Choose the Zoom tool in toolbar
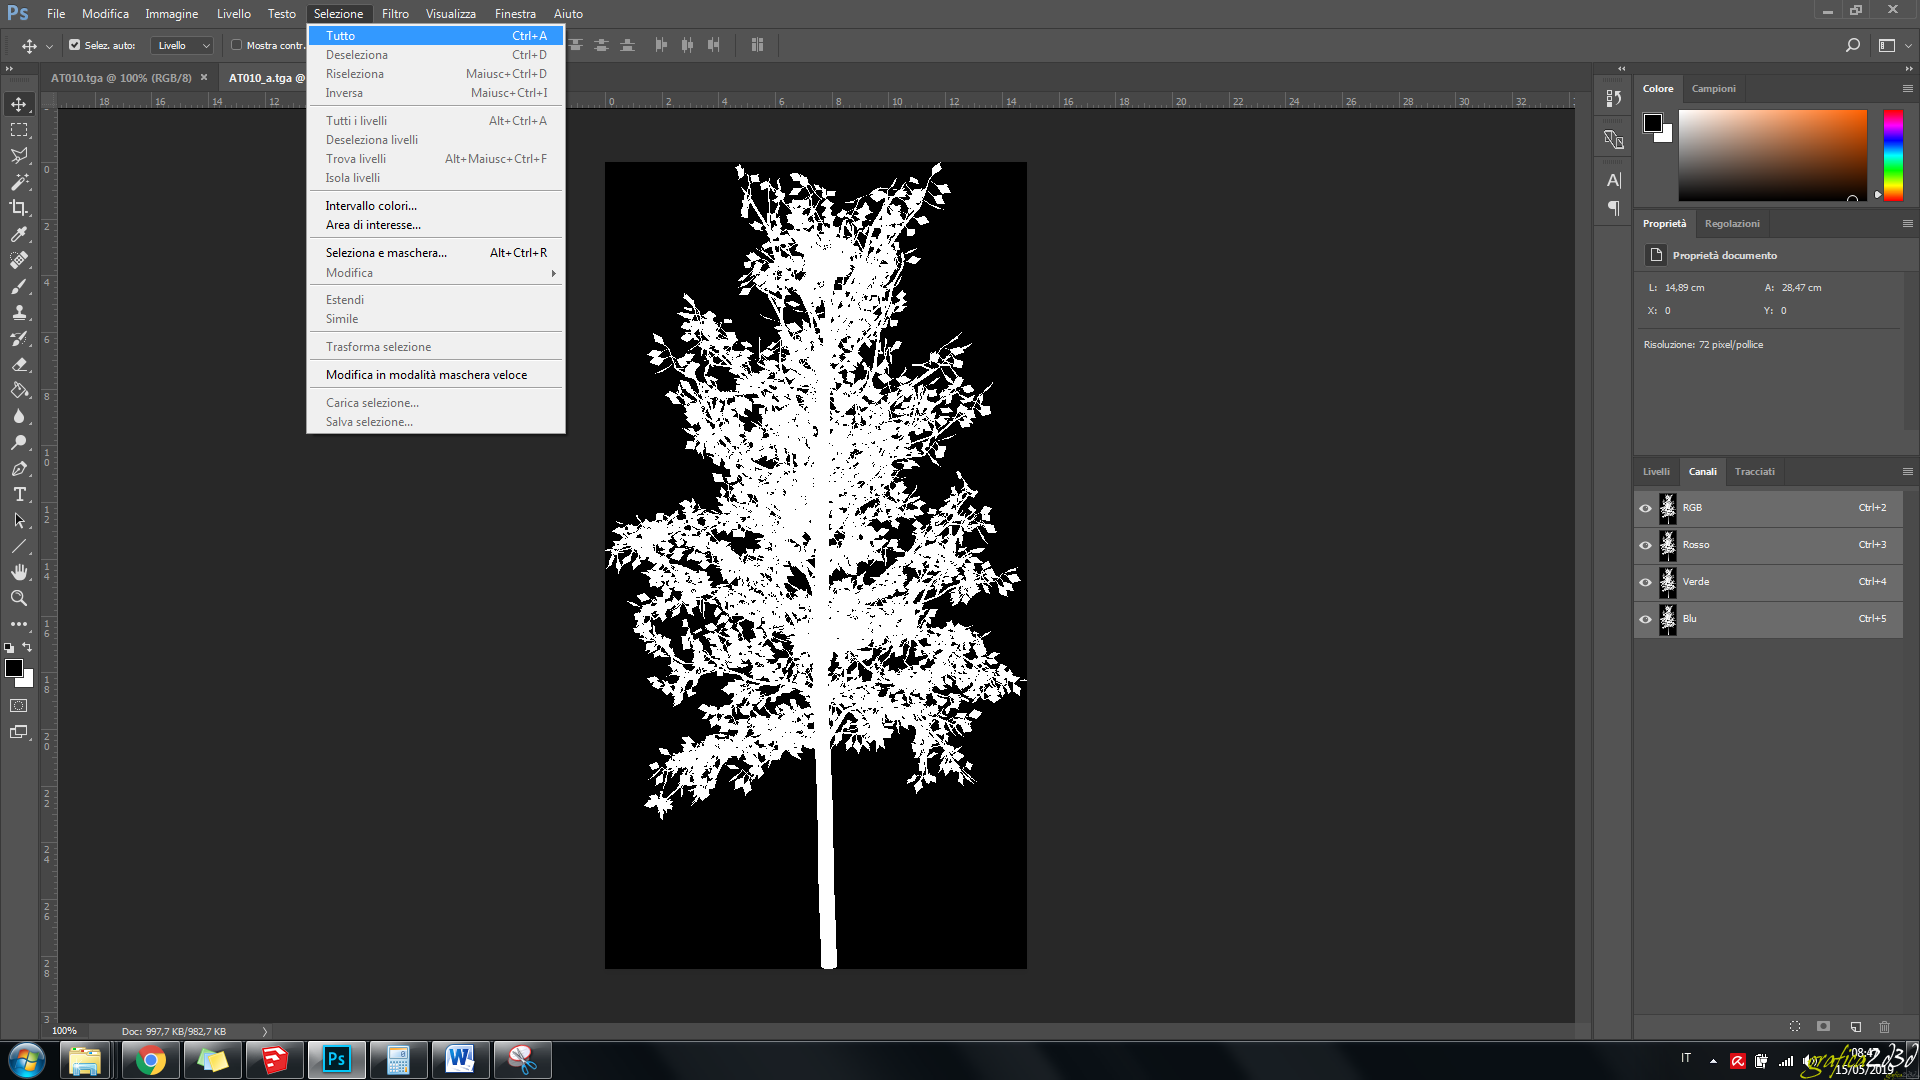Screen dimensions: 1920x1080 pos(19,598)
